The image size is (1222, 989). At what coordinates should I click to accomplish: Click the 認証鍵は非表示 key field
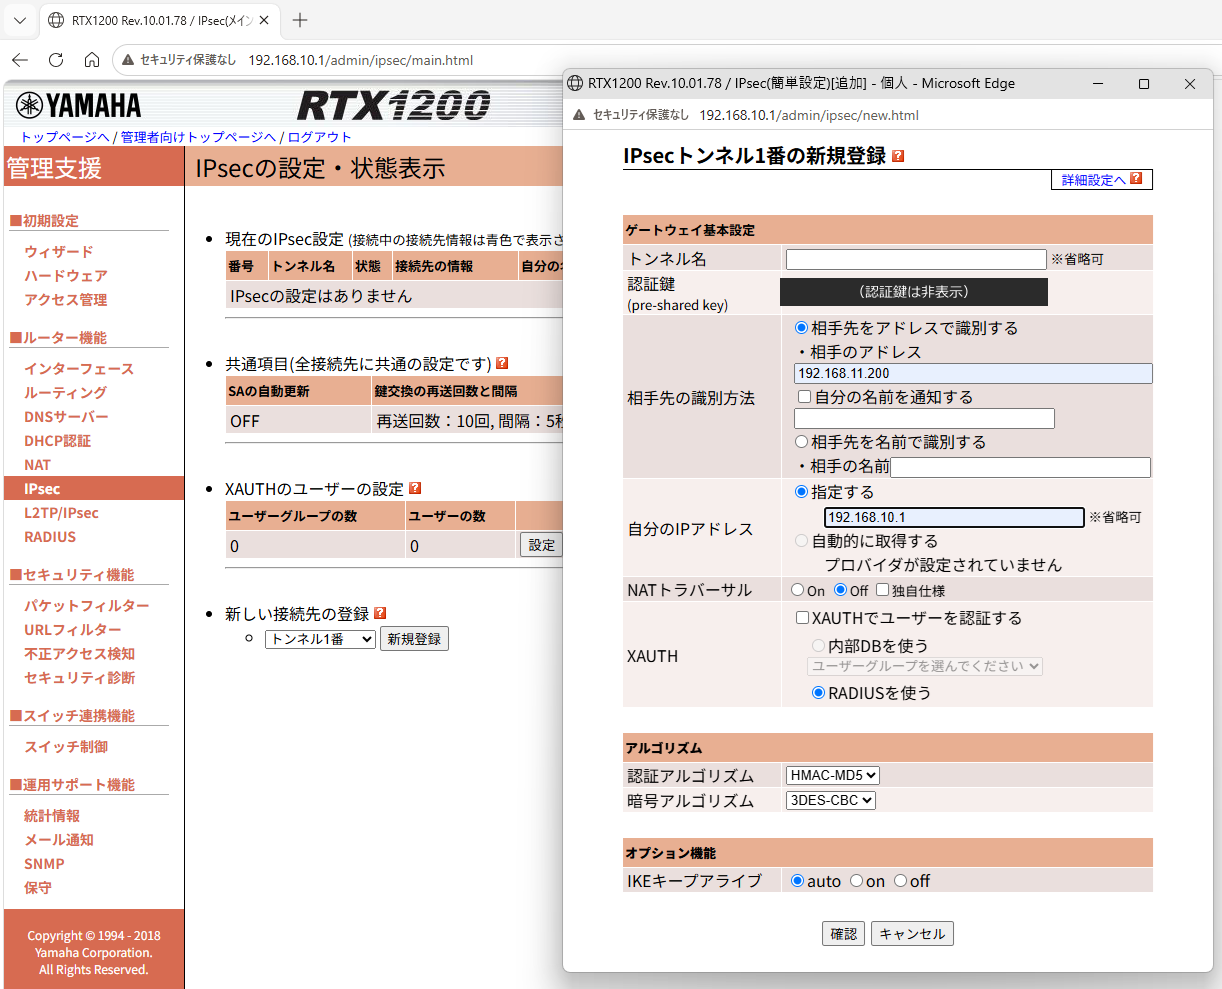click(x=914, y=292)
